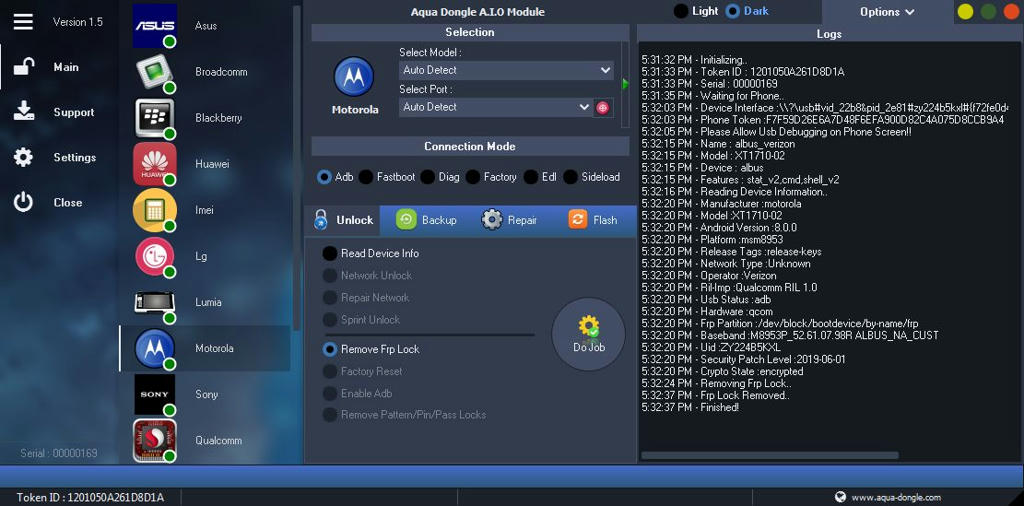
Task: Click the 'Version 1.5' label
Action: click(78, 22)
